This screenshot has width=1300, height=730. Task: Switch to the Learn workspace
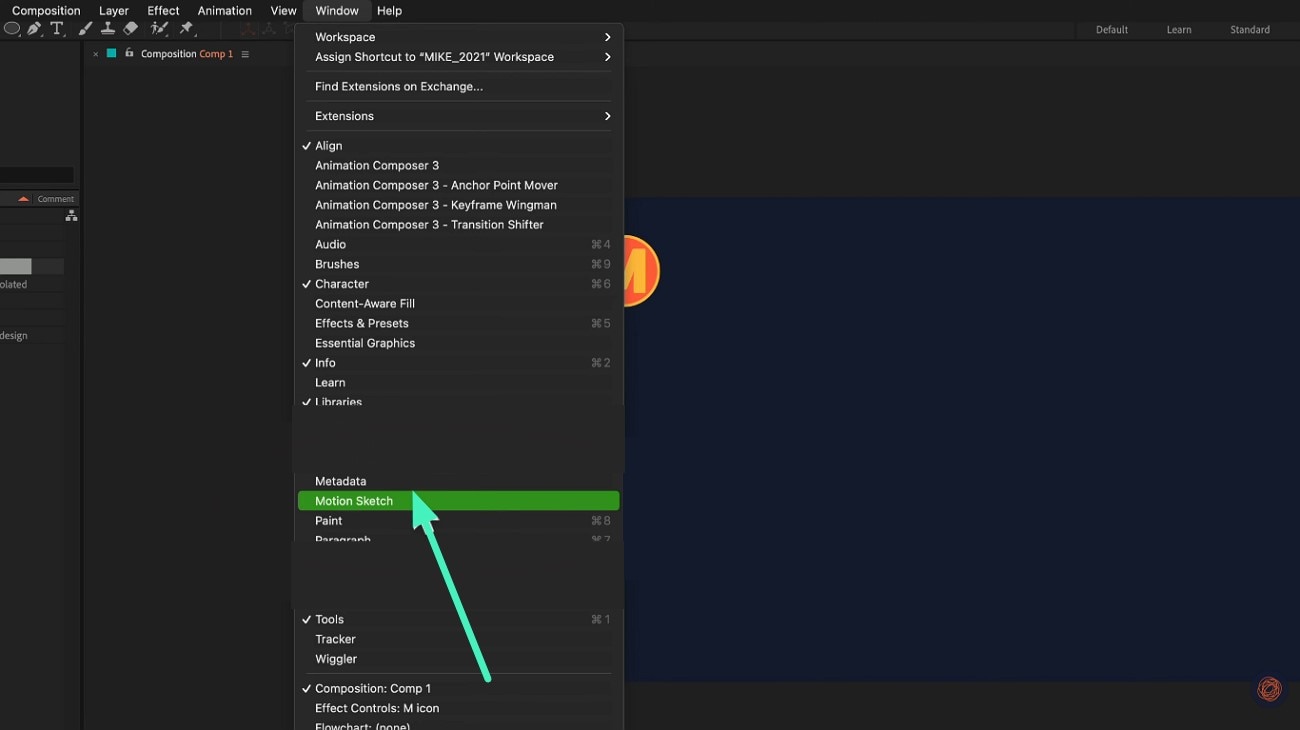(x=1178, y=29)
